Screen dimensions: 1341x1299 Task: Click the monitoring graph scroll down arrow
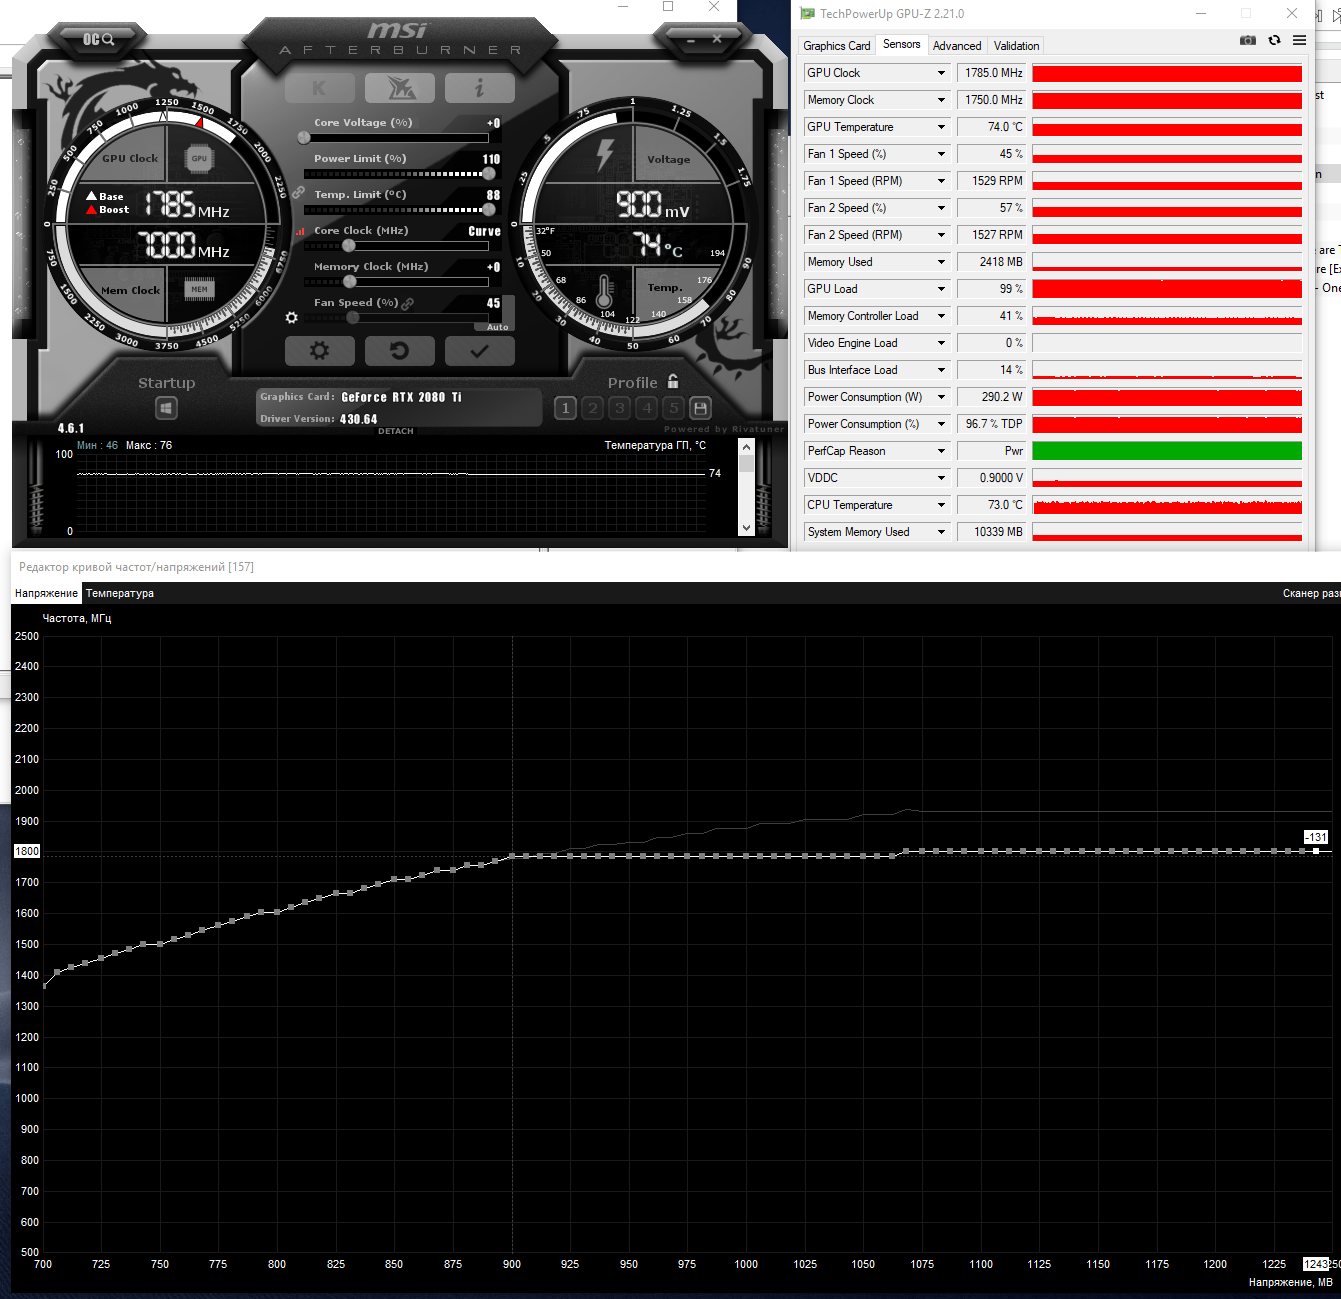746,527
